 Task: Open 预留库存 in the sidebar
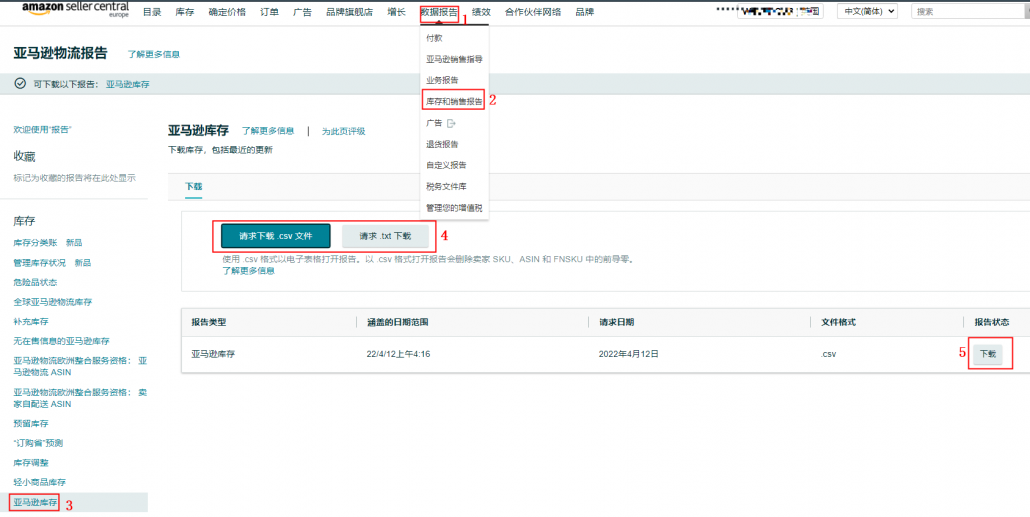31,424
